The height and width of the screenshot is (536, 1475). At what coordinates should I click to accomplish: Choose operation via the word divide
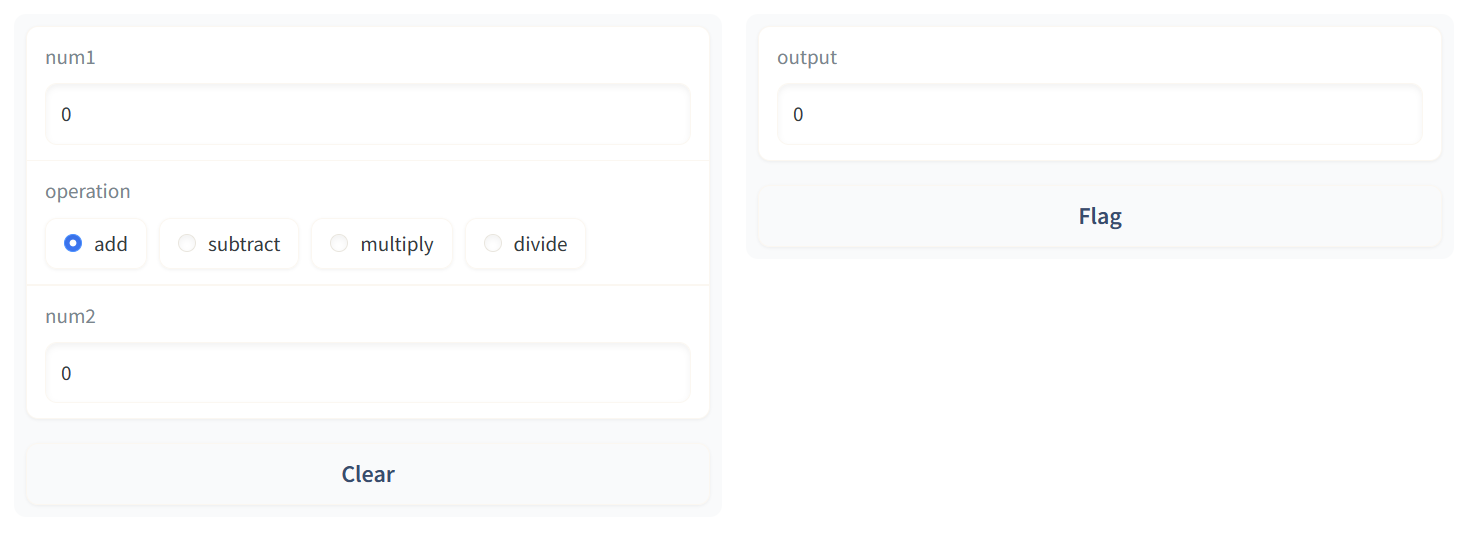click(540, 244)
